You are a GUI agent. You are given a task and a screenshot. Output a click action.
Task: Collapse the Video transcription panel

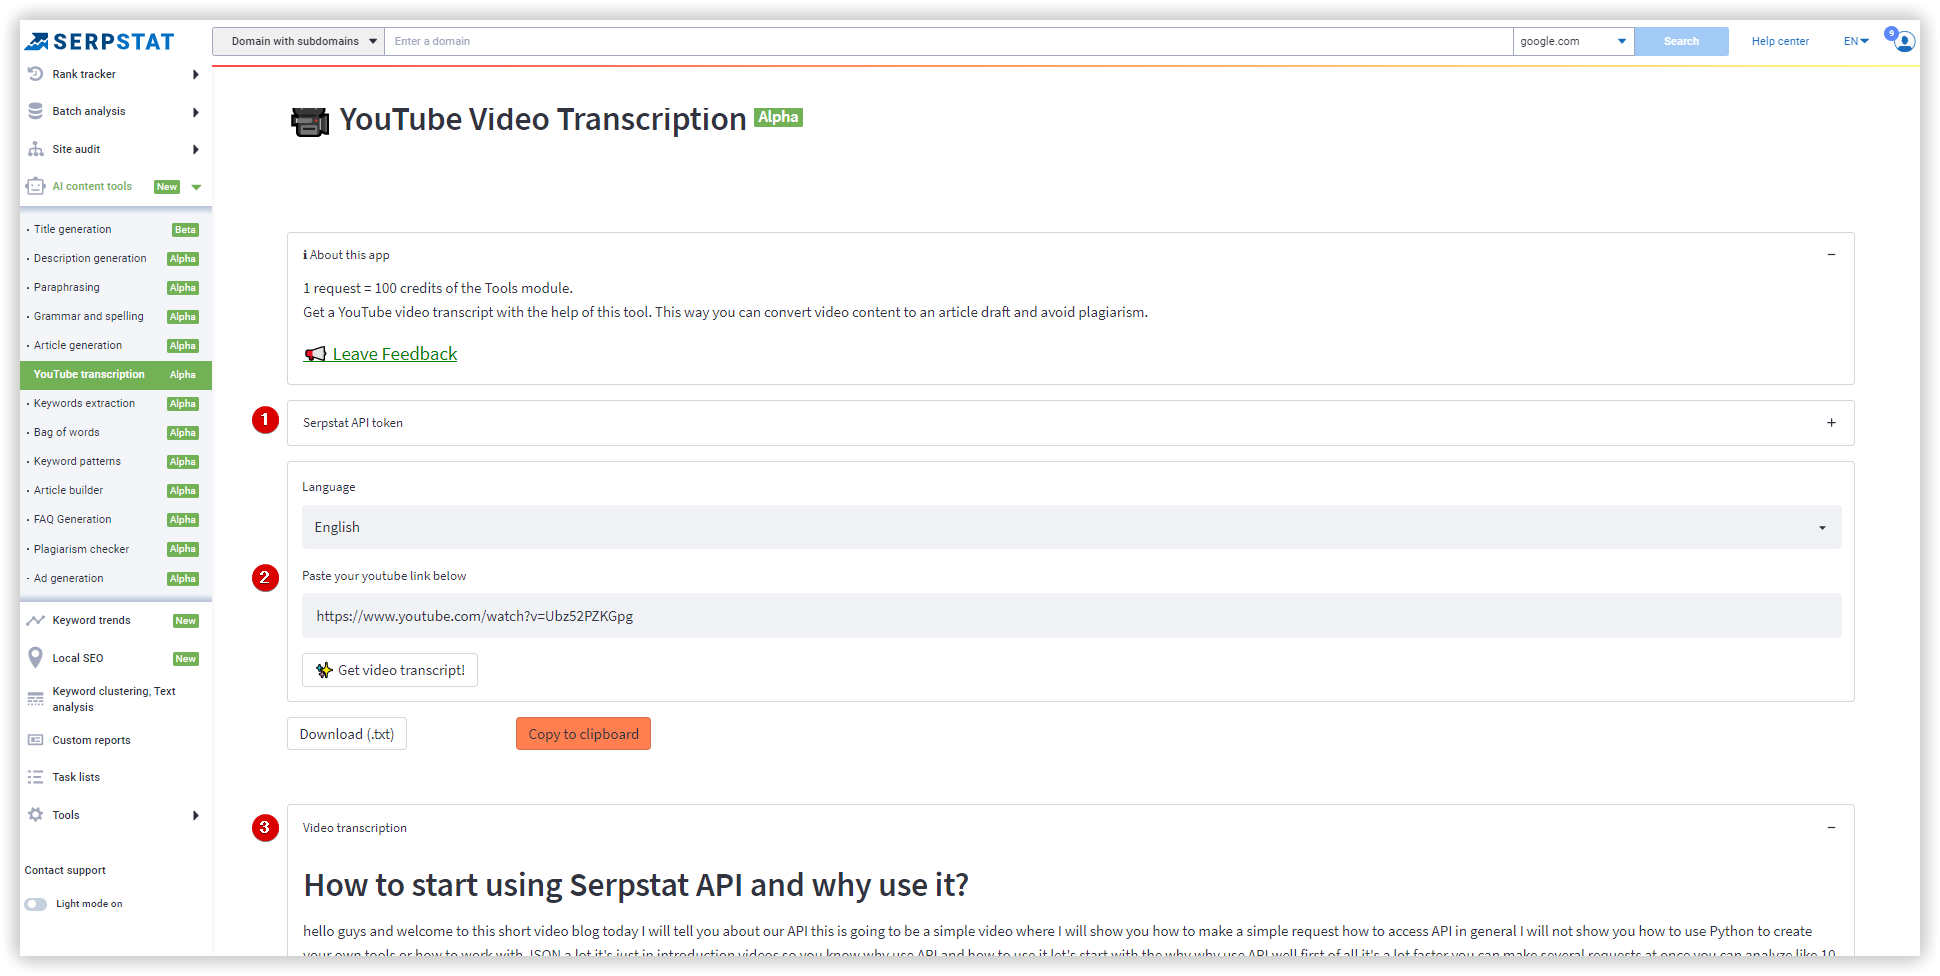coord(1831,828)
